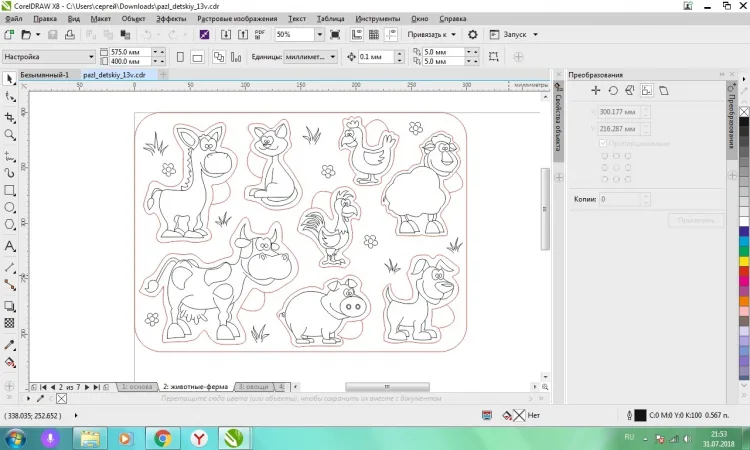Select the Artistic Media tool
Image resolution: width=750 pixels, height=450 pixels.
[10, 173]
